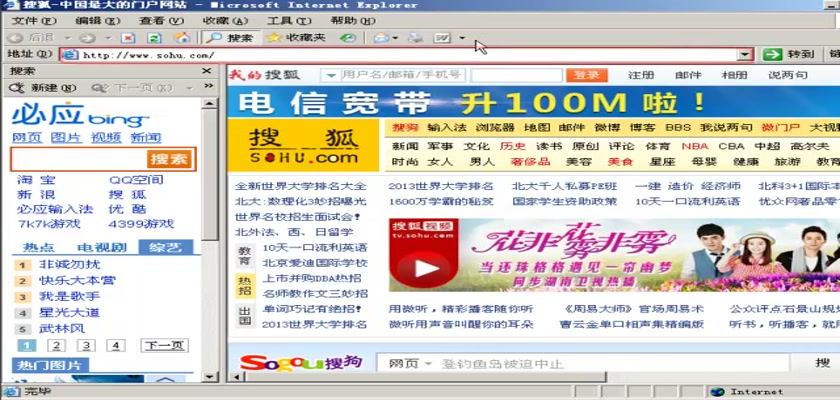Select Bing 网页 search type link
Screen dimensions: 840x400
pos(27,138)
